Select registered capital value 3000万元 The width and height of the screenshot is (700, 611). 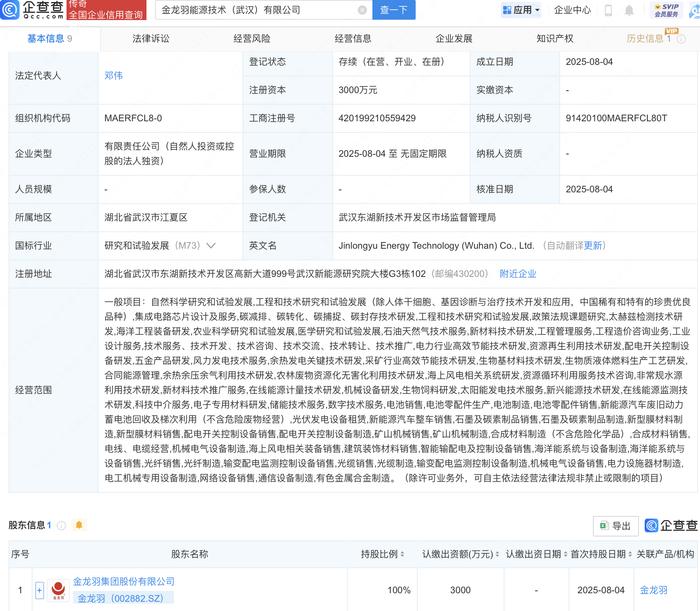pos(358,90)
